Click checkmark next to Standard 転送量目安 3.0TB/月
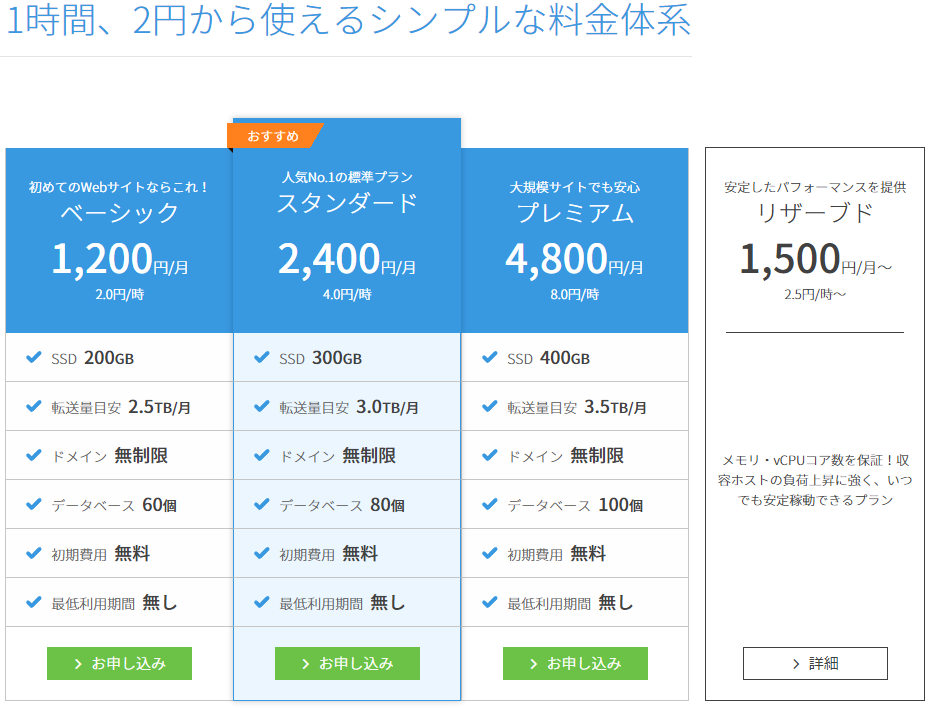This screenshot has height=708, width=929. (262, 407)
